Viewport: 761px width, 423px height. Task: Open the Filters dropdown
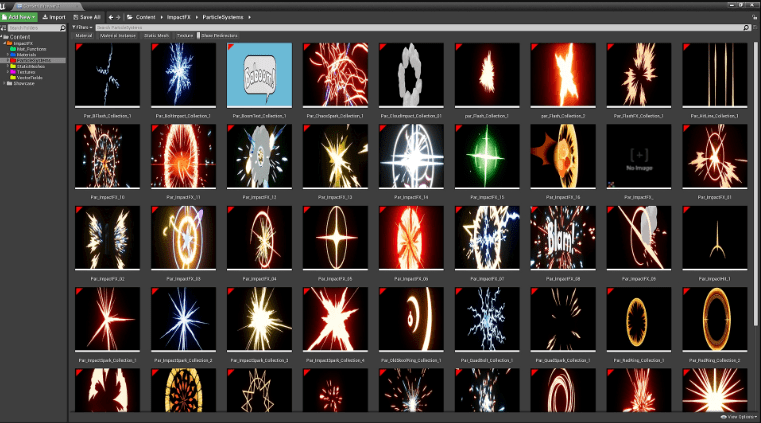point(82,28)
